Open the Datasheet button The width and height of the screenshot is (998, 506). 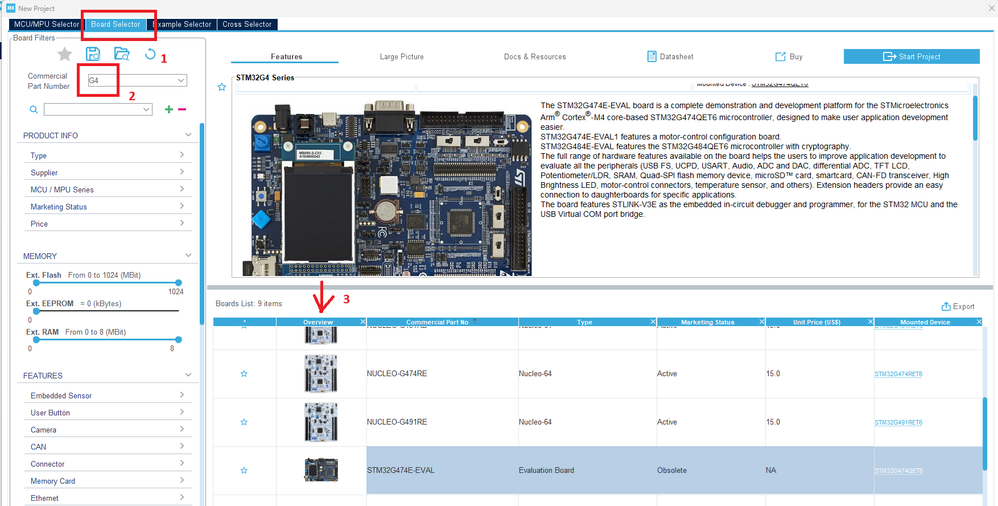(670, 57)
